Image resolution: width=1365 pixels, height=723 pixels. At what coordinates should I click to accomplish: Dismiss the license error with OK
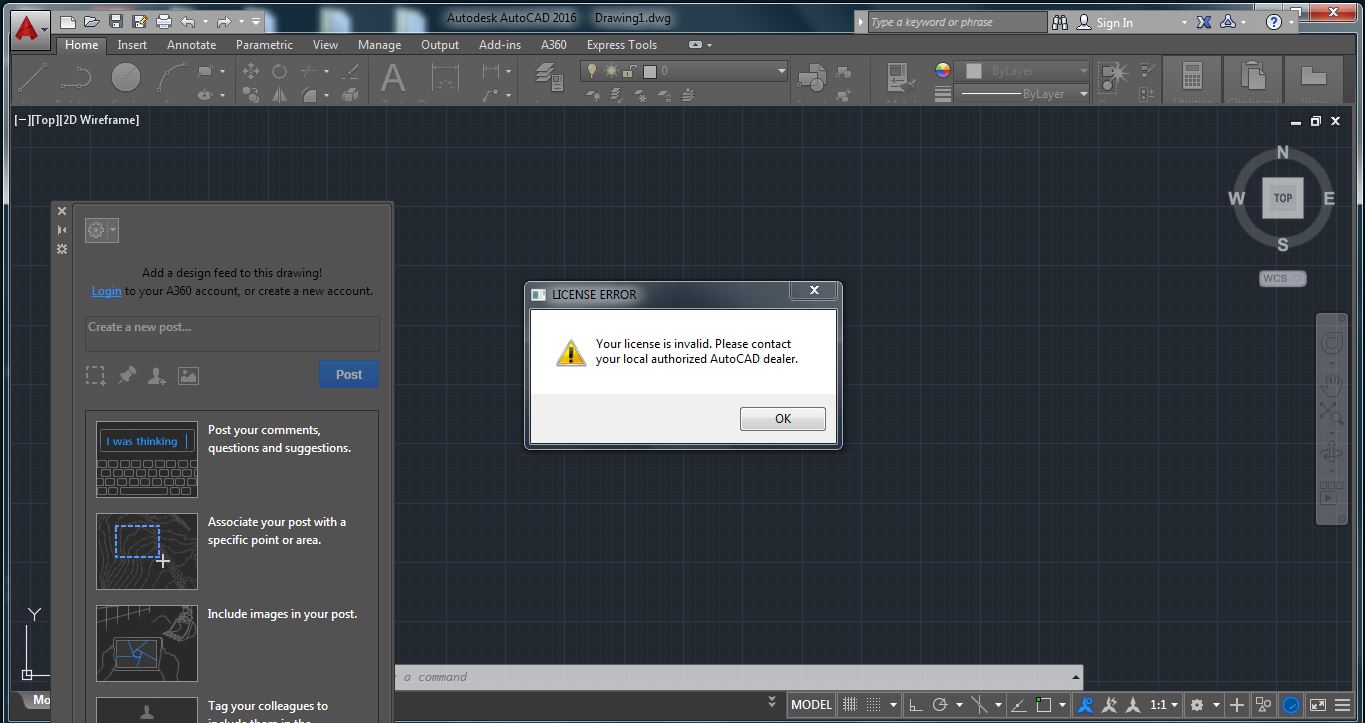(x=782, y=418)
